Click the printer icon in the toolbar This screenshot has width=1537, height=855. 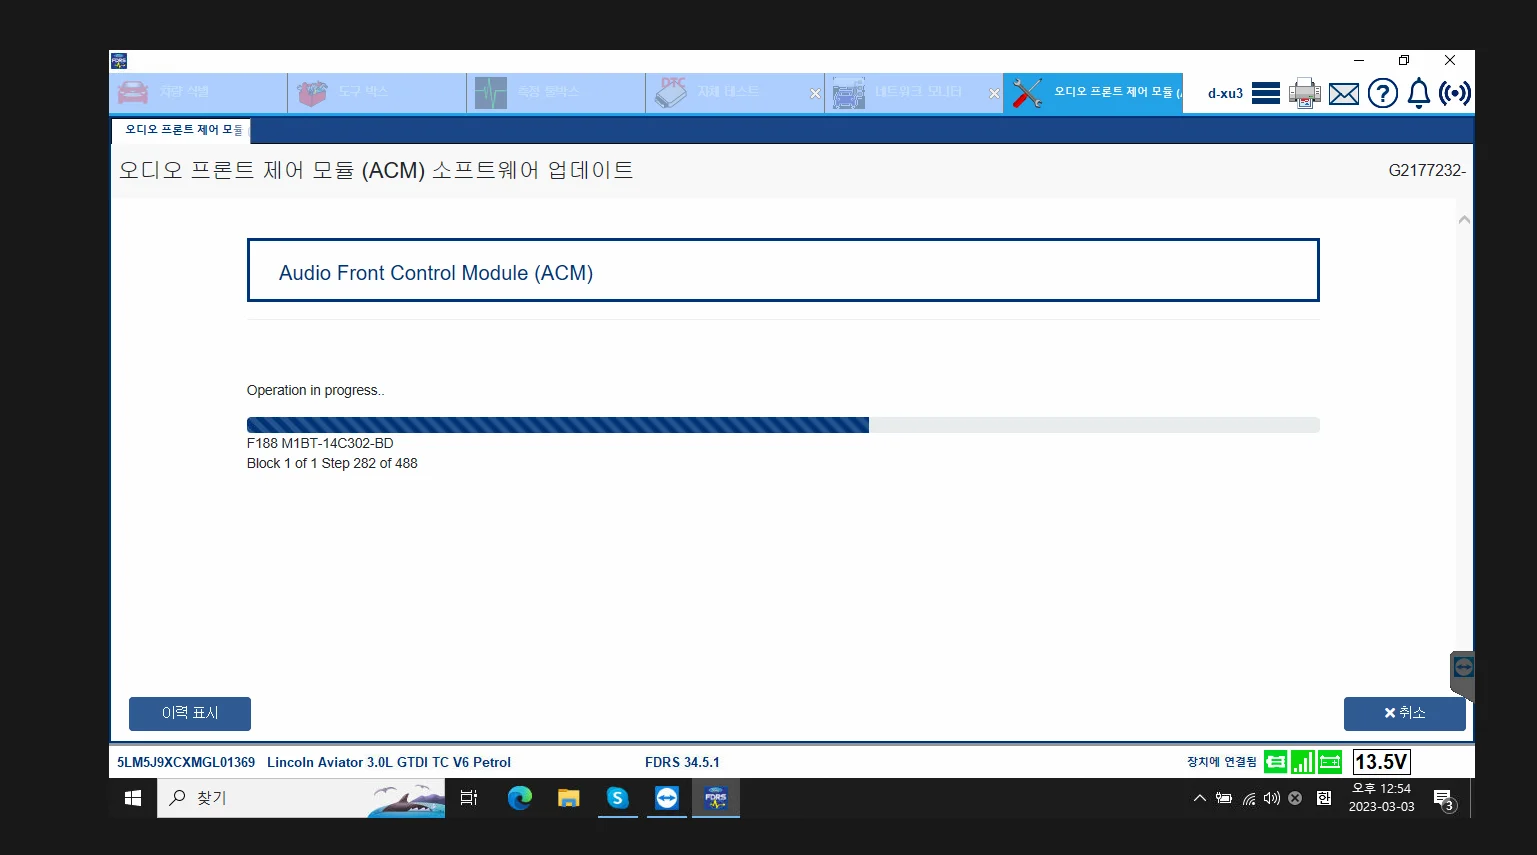click(1305, 93)
